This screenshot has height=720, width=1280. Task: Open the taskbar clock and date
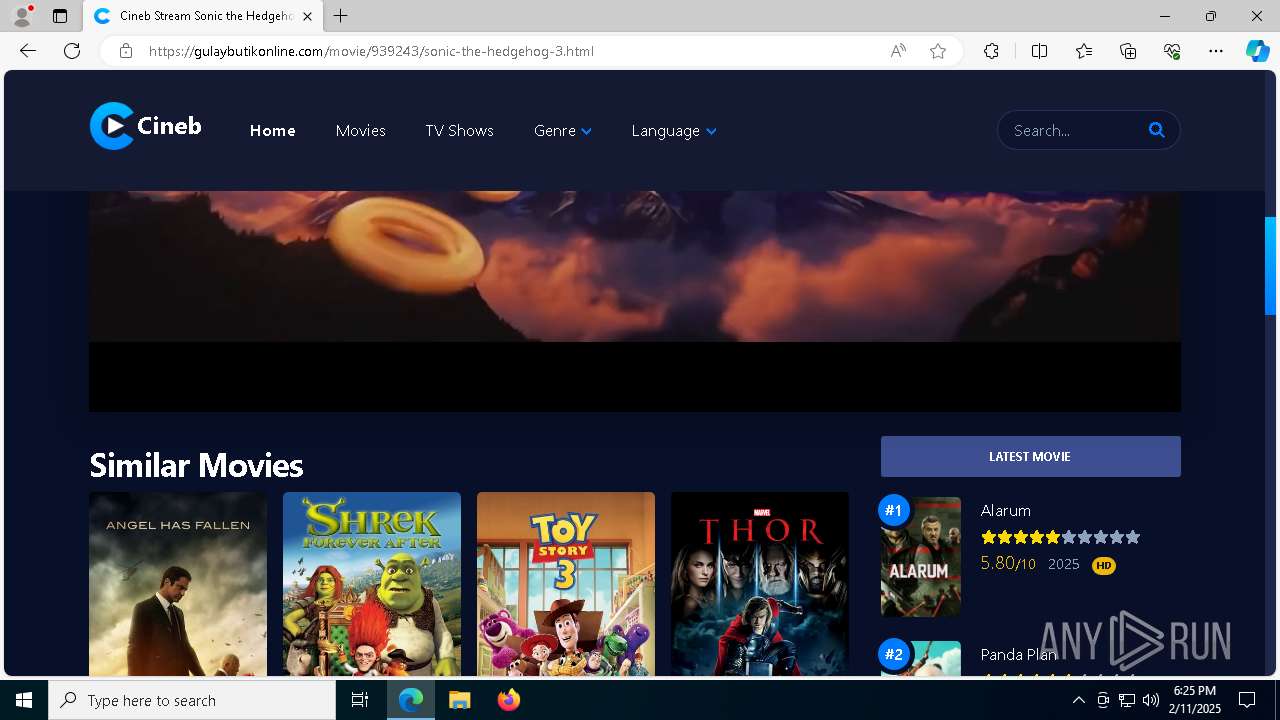(1195, 700)
